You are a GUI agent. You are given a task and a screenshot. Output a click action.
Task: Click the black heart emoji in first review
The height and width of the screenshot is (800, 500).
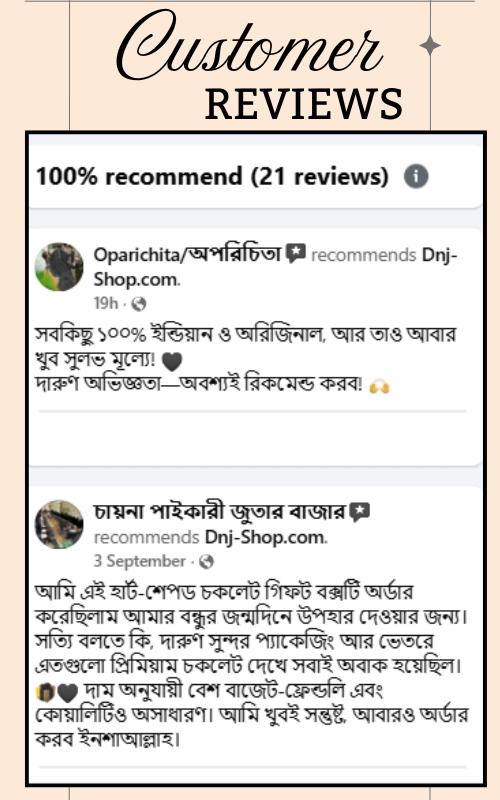click(x=172, y=362)
